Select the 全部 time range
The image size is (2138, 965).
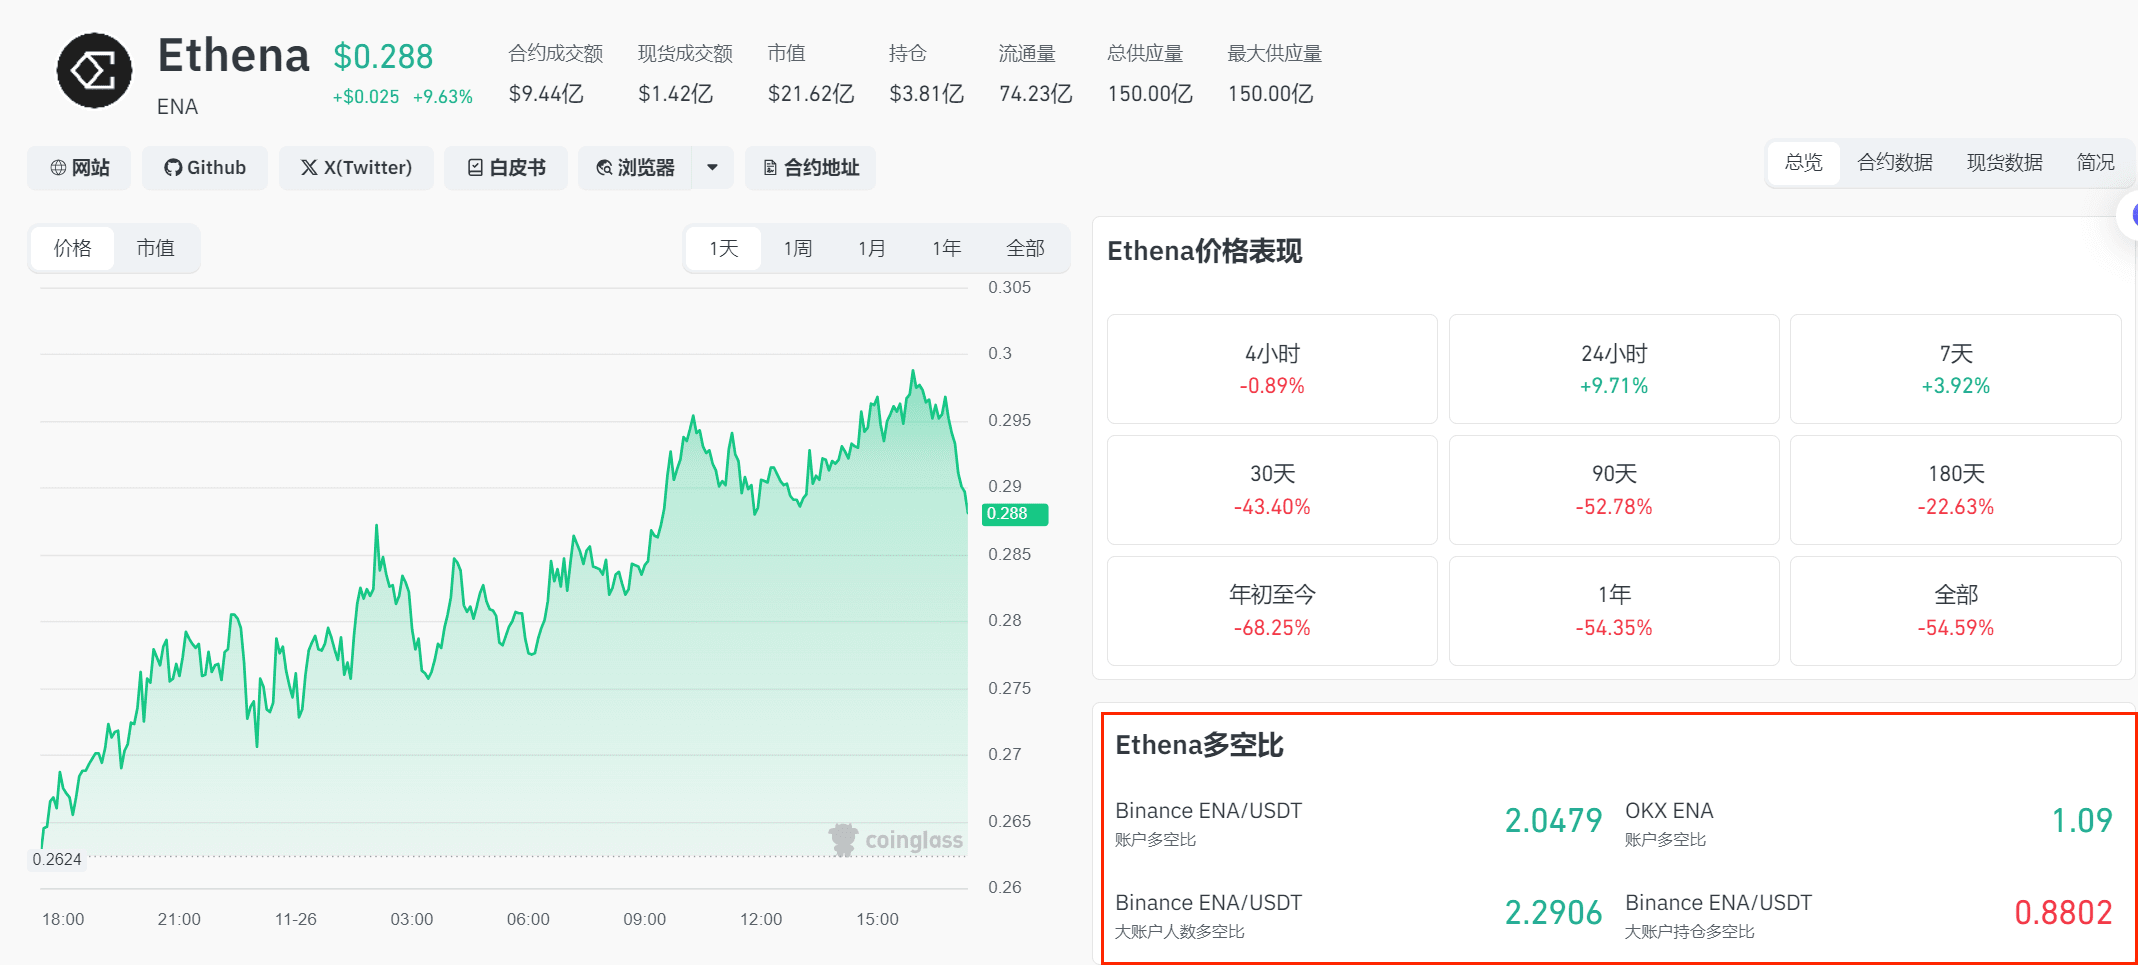[x=1026, y=248]
